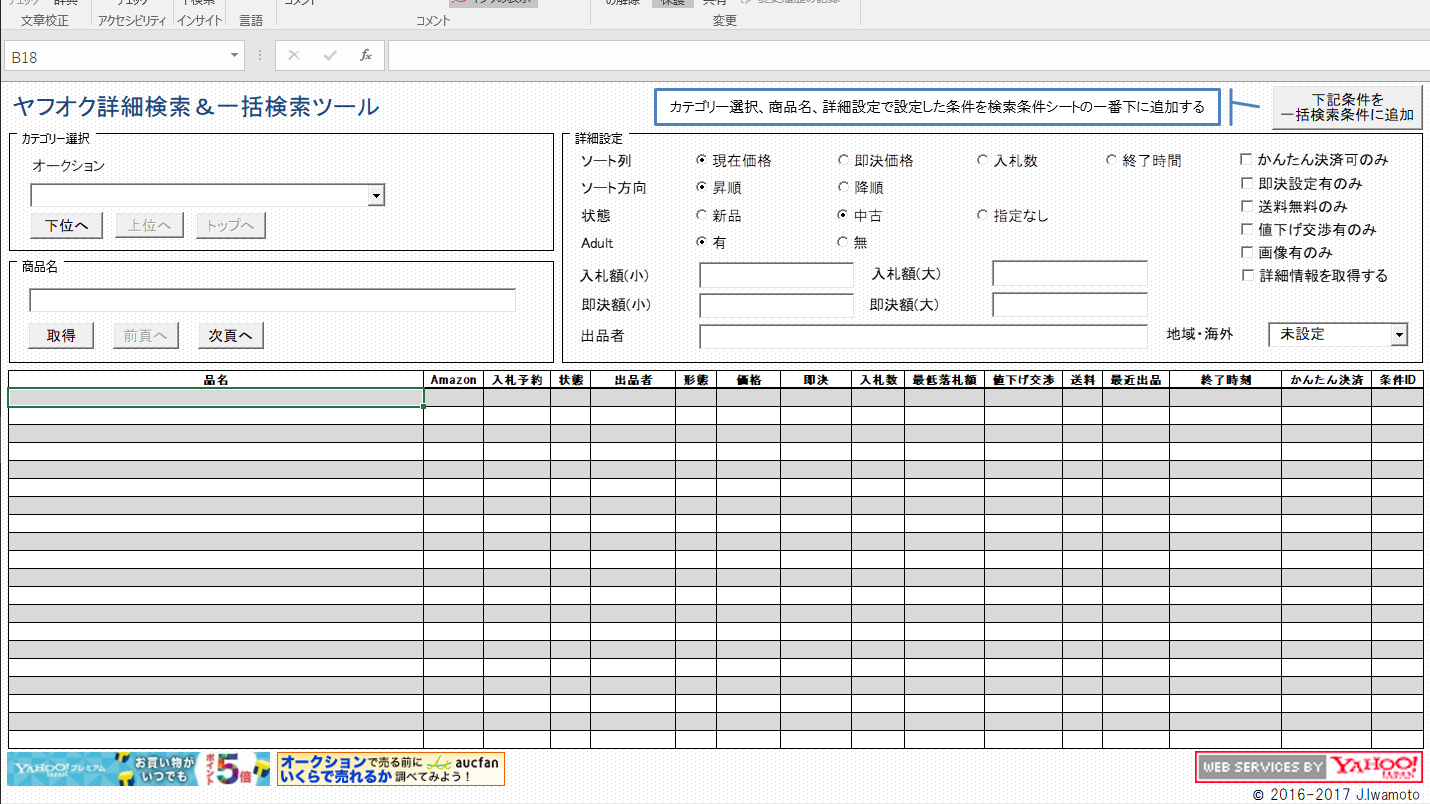Select the 送料 column header cell
Viewport: 1430px width, 804px height.
[1082, 380]
